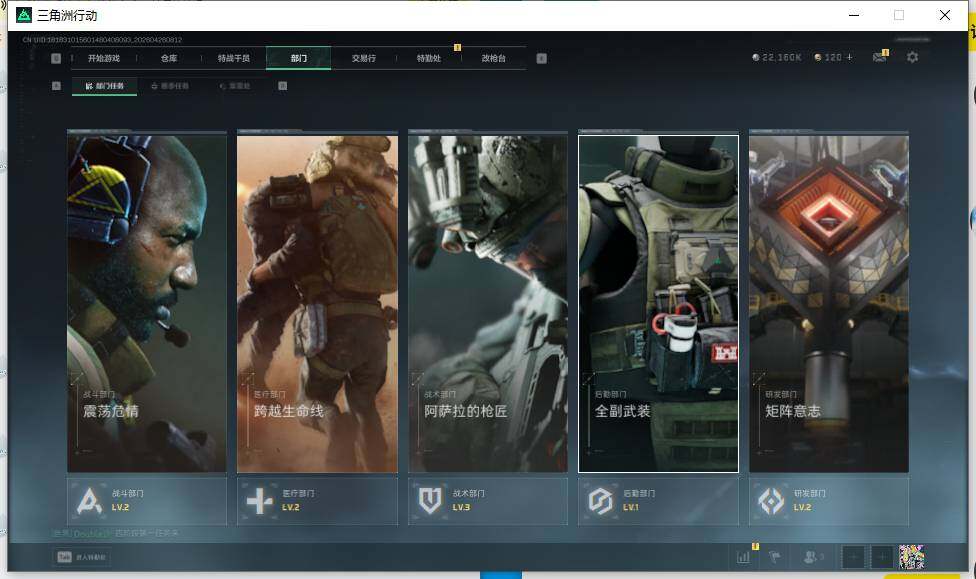
Task: Select the 部门任务 sub-tab
Action: 105,86
